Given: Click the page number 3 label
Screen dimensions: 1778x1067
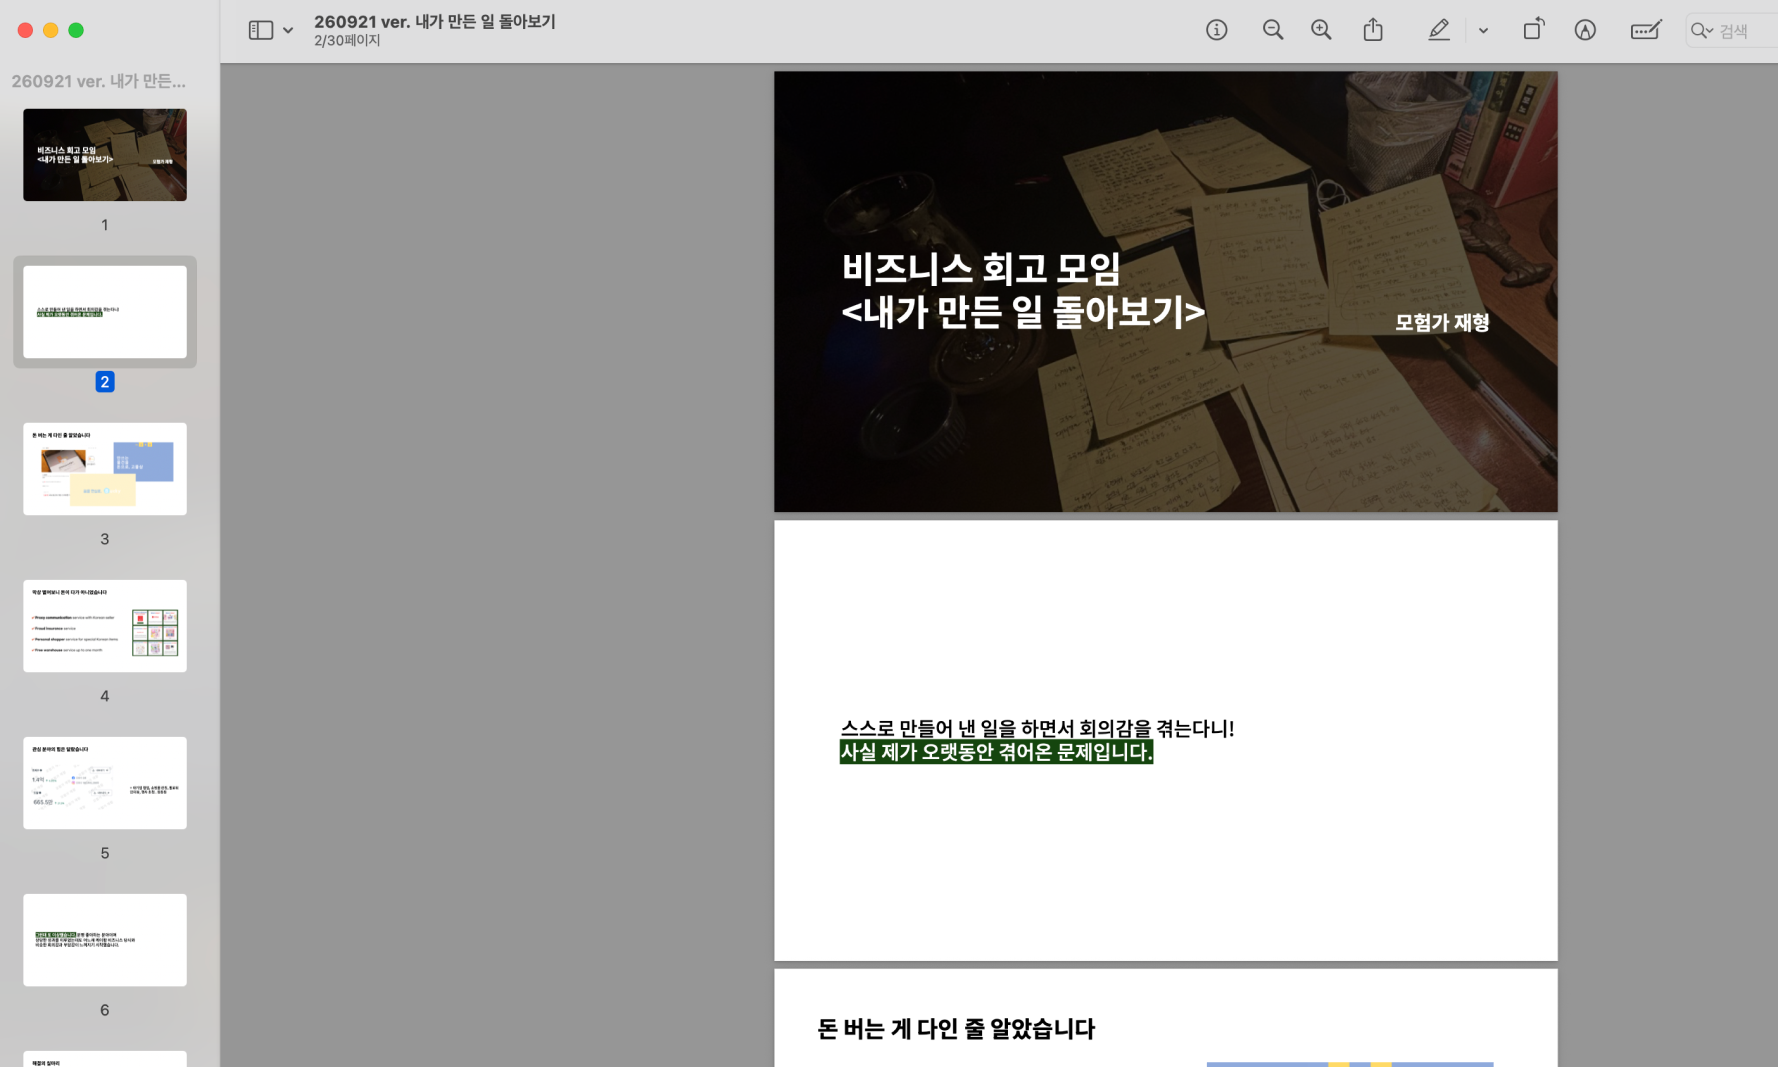Looking at the screenshot, I should pos(105,539).
